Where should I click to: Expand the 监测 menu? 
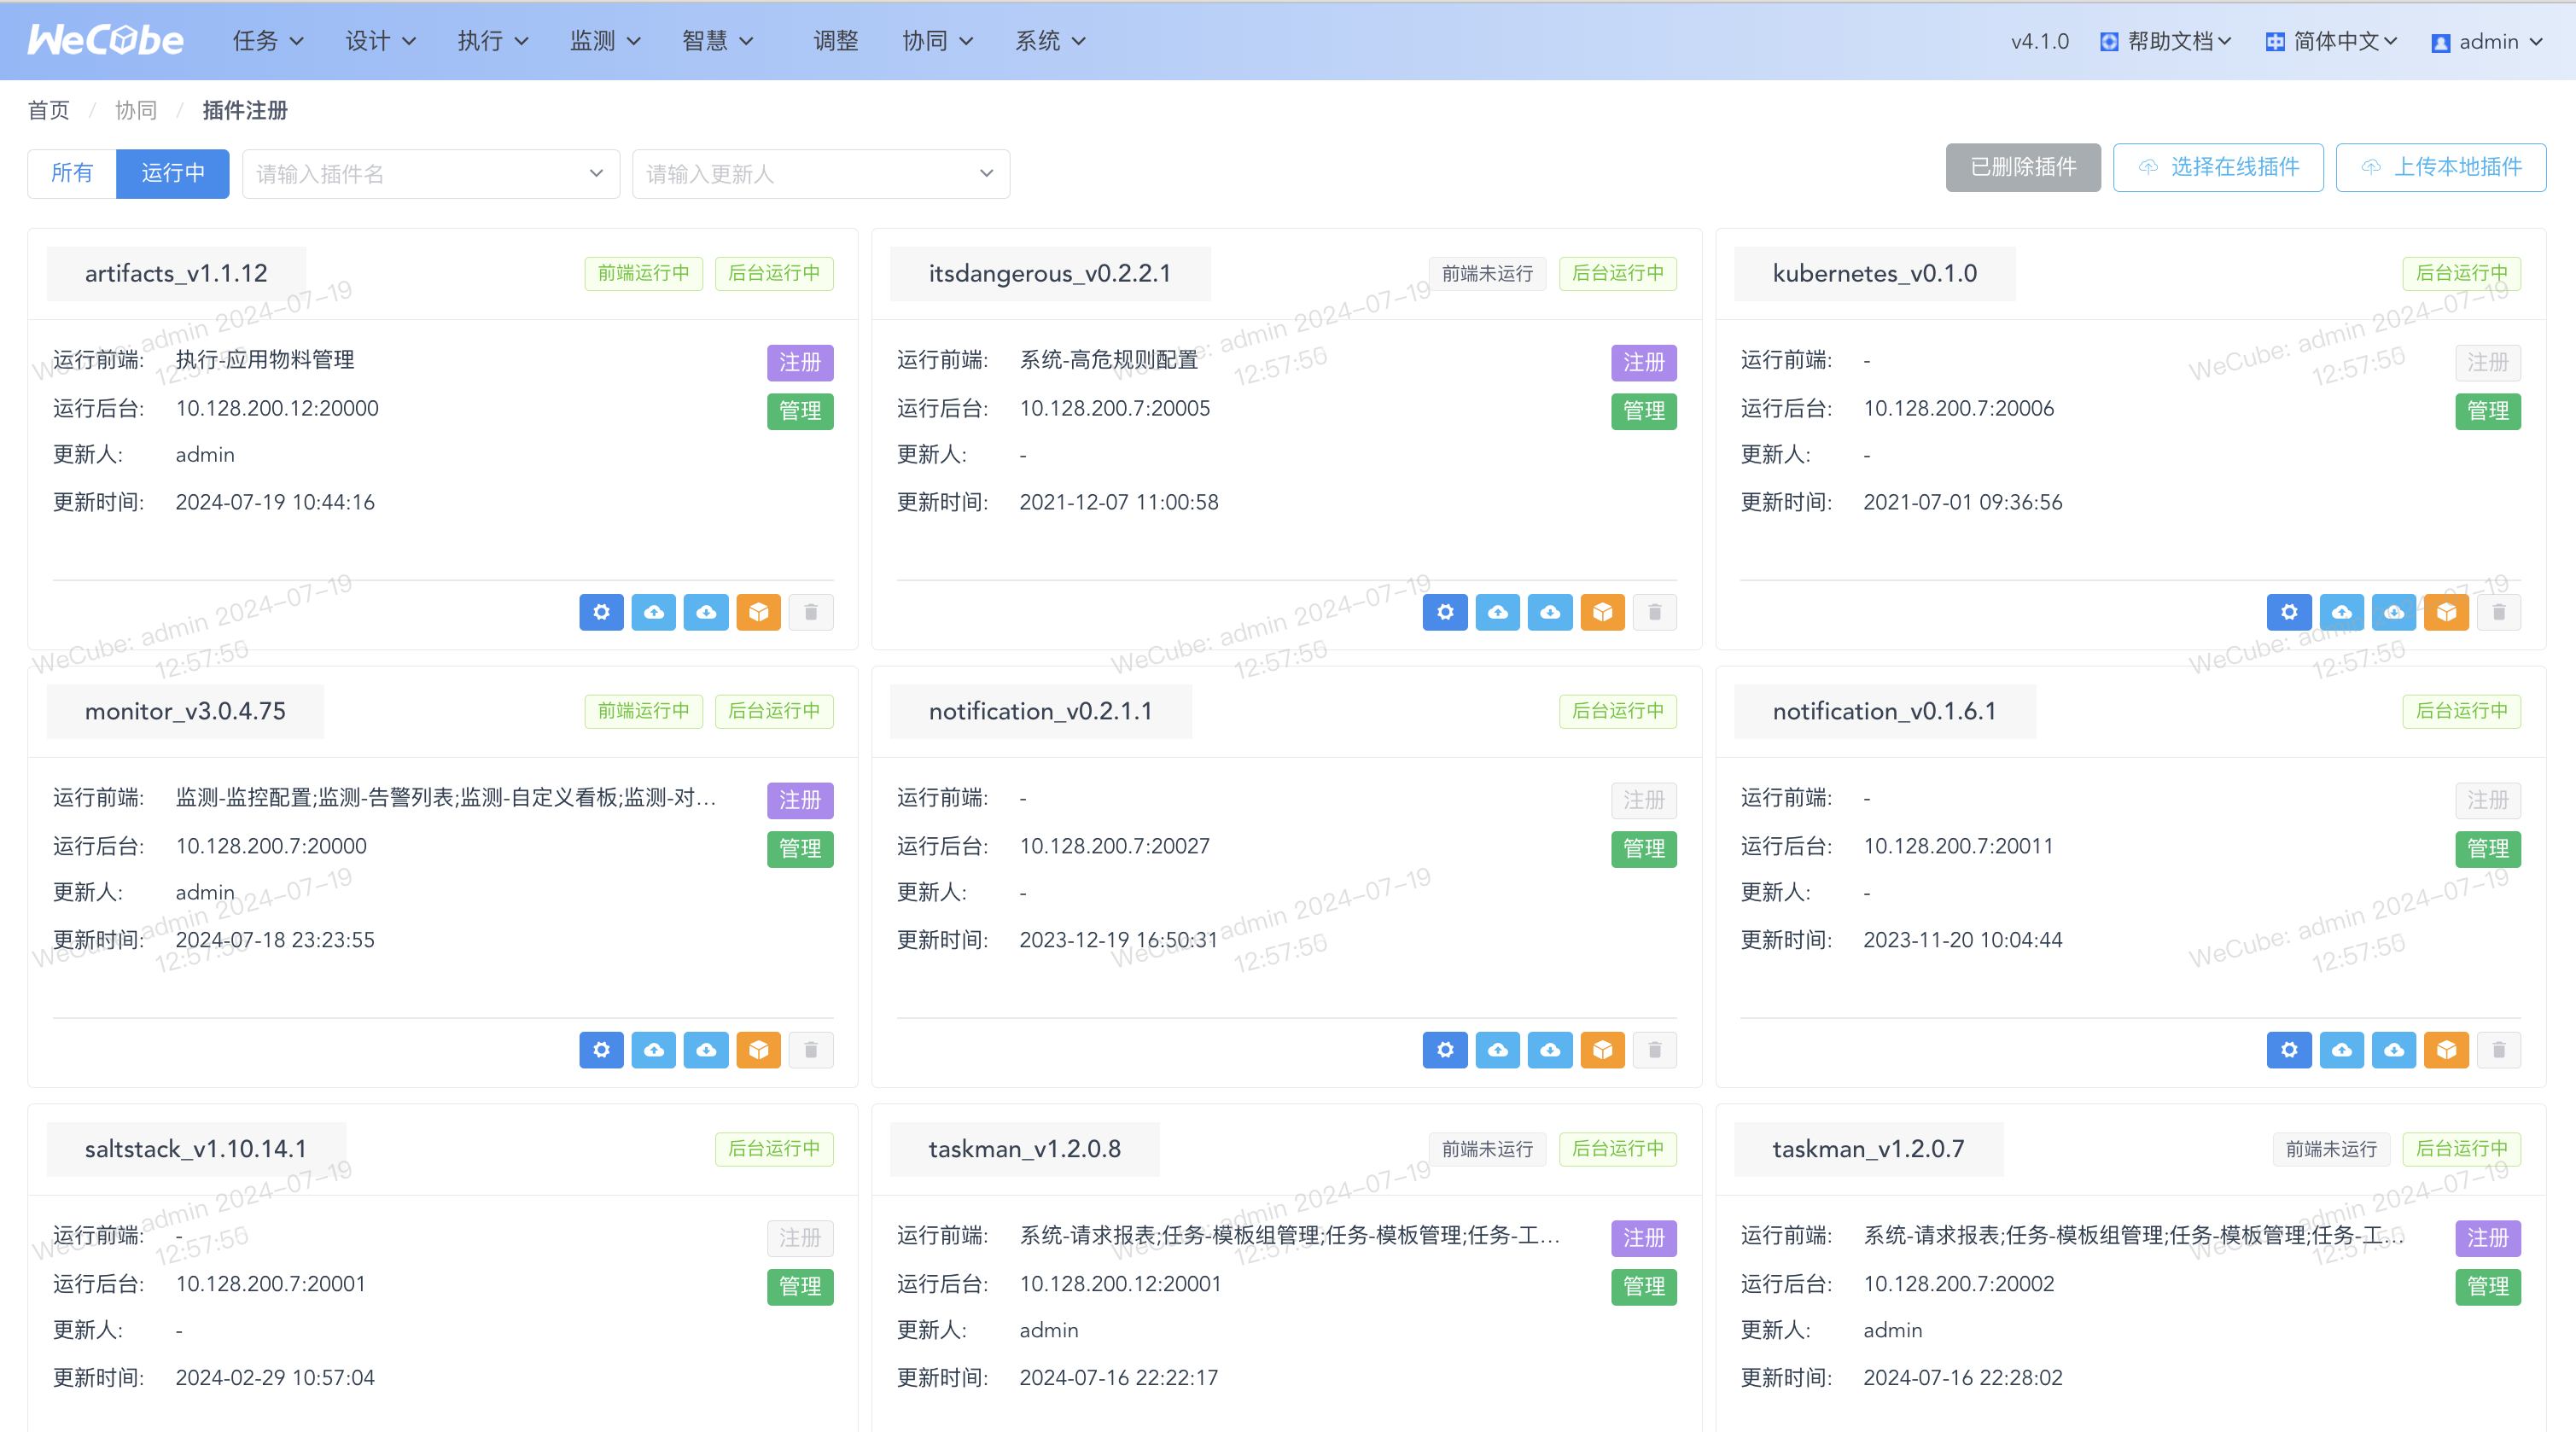604,41
